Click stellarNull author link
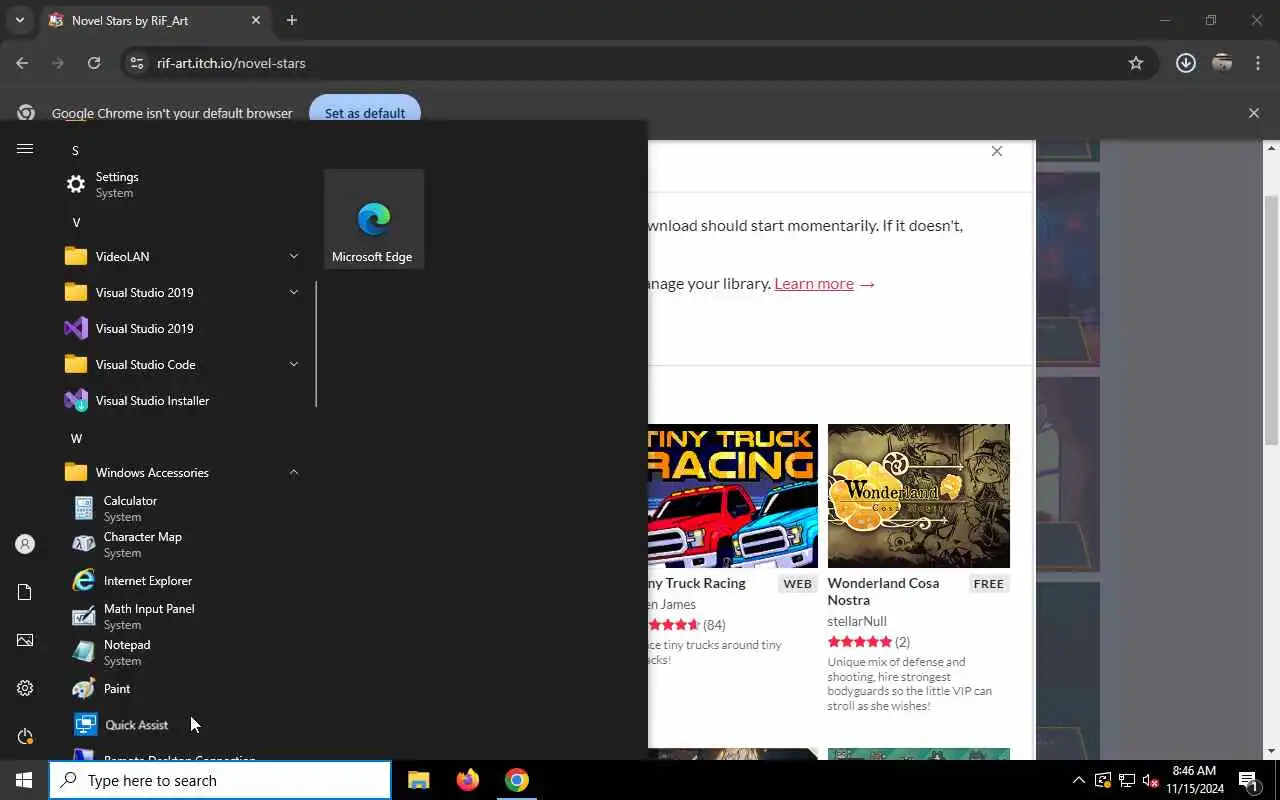 [857, 621]
